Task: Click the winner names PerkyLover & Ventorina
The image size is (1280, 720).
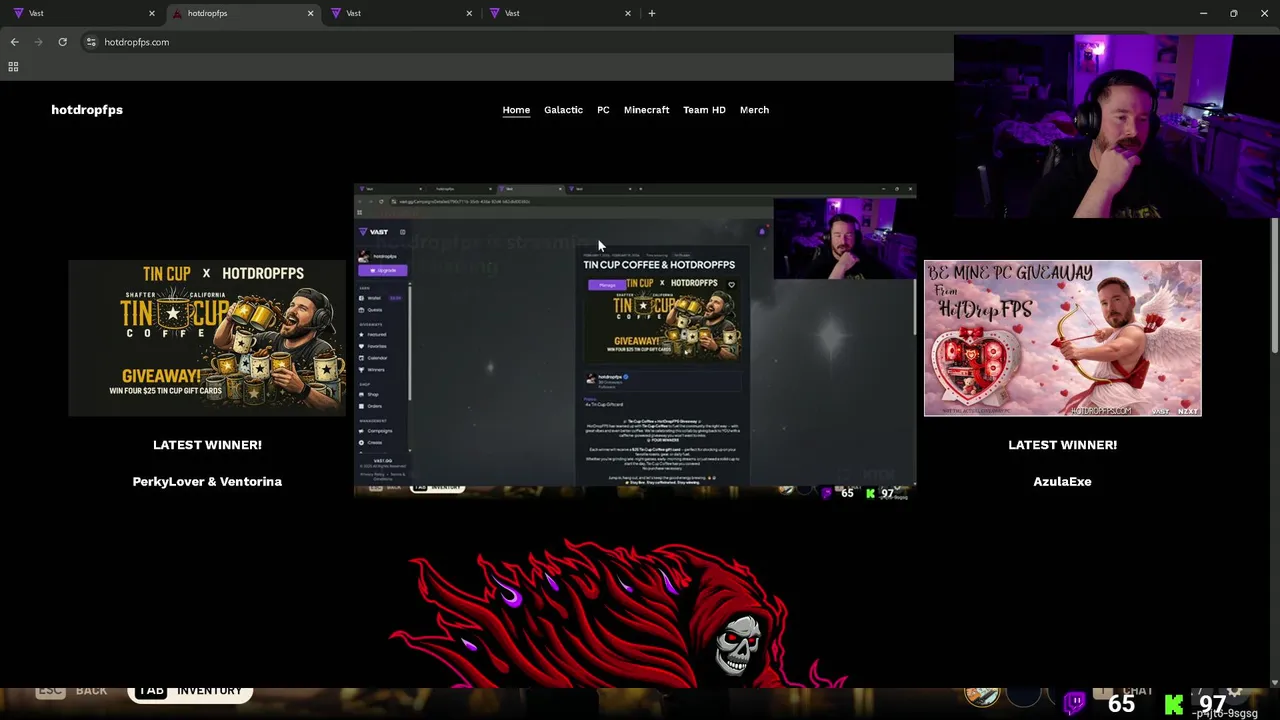Action: tap(207, 481)
